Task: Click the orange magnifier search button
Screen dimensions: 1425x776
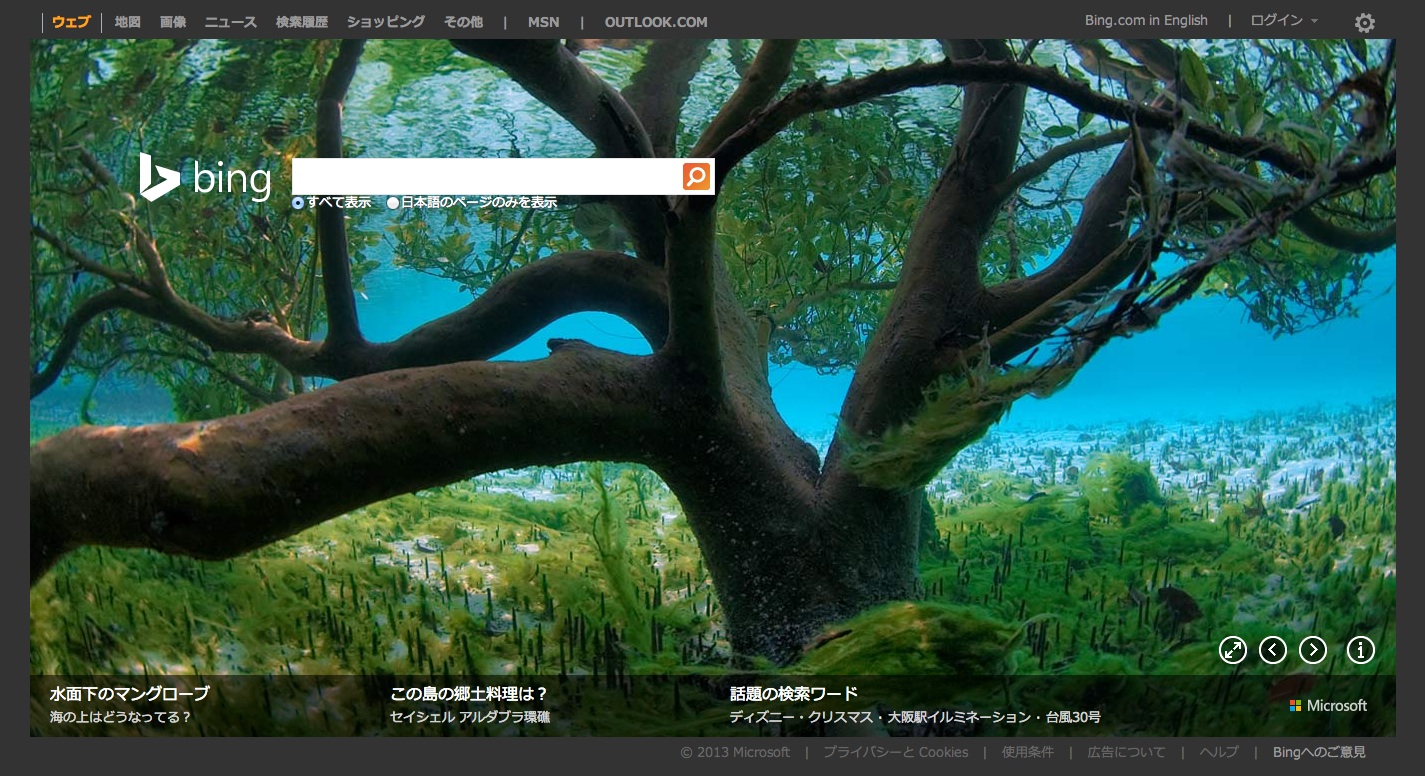Action: [696, 176]
